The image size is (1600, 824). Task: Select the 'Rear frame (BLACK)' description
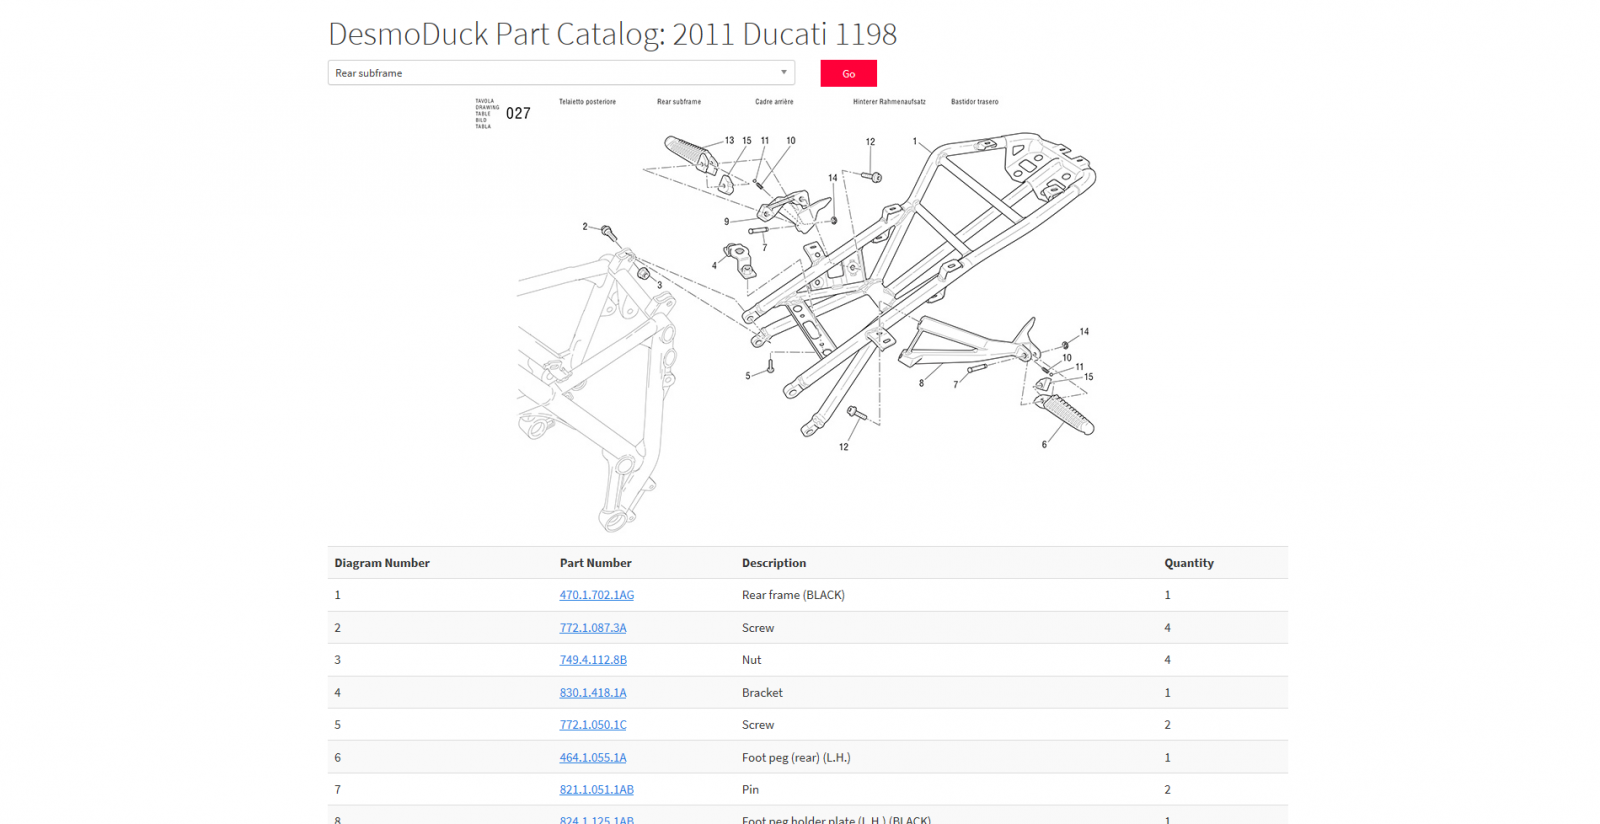(x=793, y=595)
